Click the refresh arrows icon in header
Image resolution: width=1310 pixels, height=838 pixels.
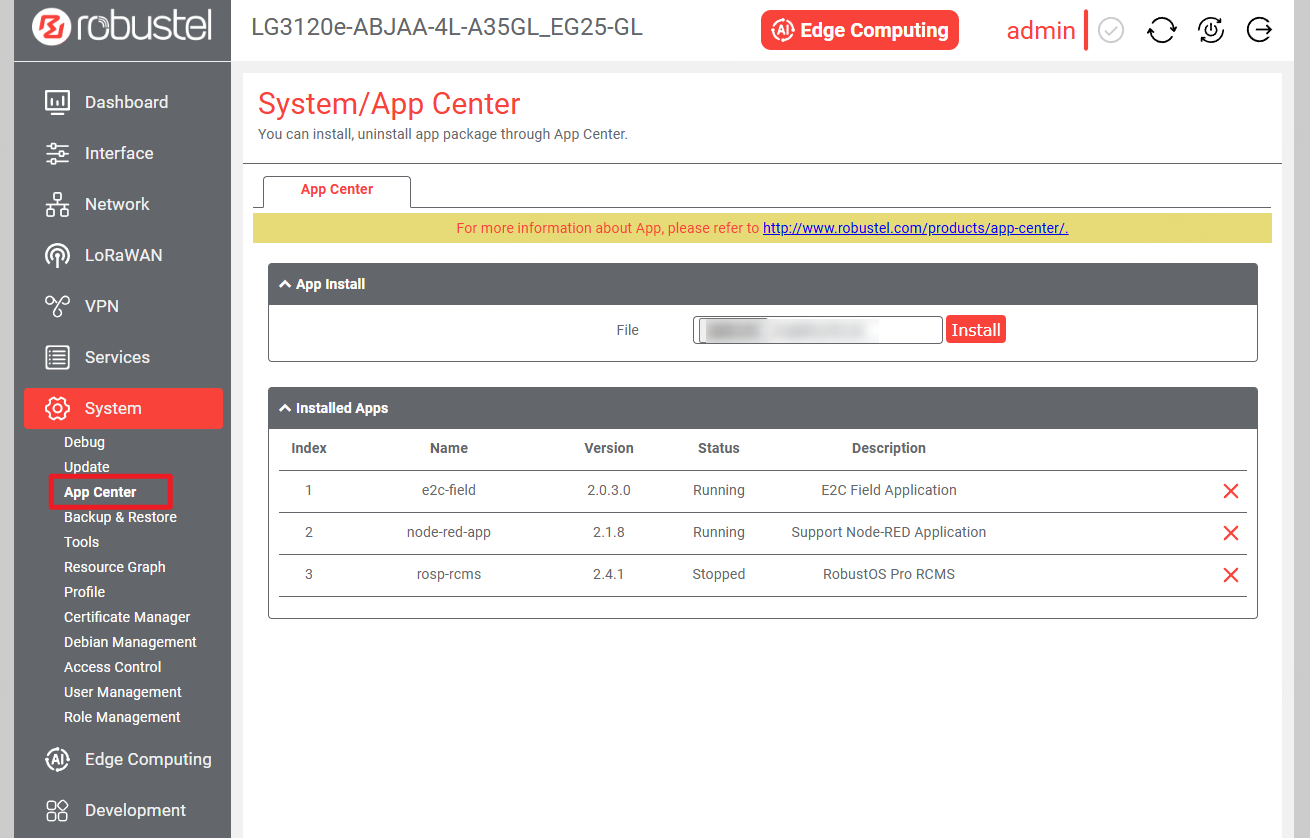pos(1161,31)
